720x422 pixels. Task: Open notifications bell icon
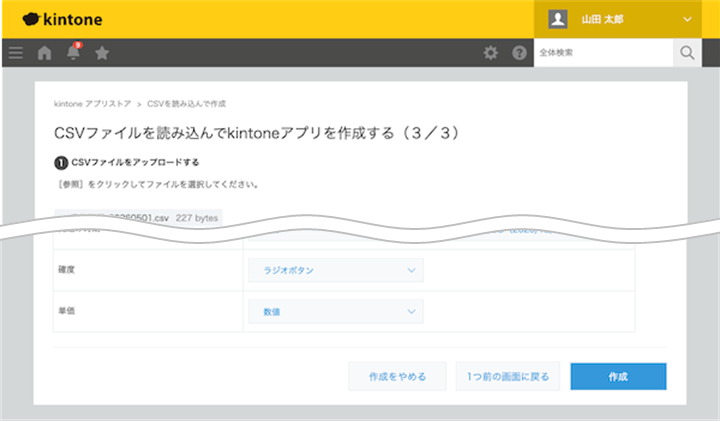tap(73, 52)
